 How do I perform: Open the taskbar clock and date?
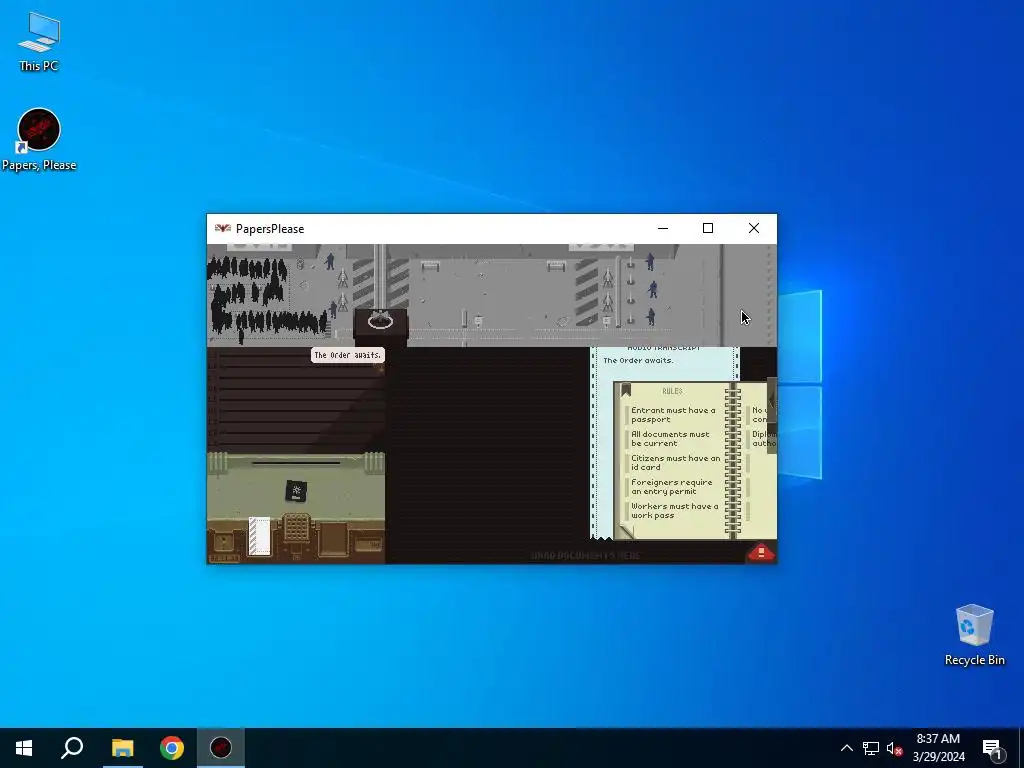tap(938, 748)
